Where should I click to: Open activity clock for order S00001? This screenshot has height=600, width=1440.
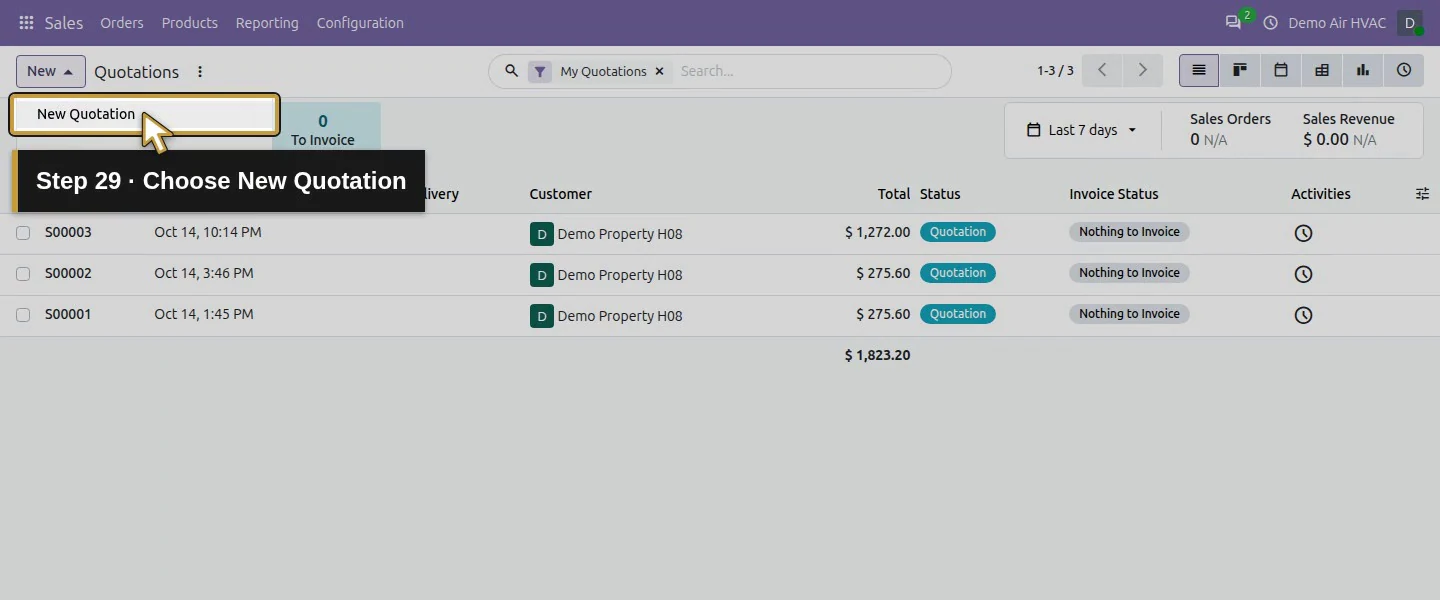1303,315
